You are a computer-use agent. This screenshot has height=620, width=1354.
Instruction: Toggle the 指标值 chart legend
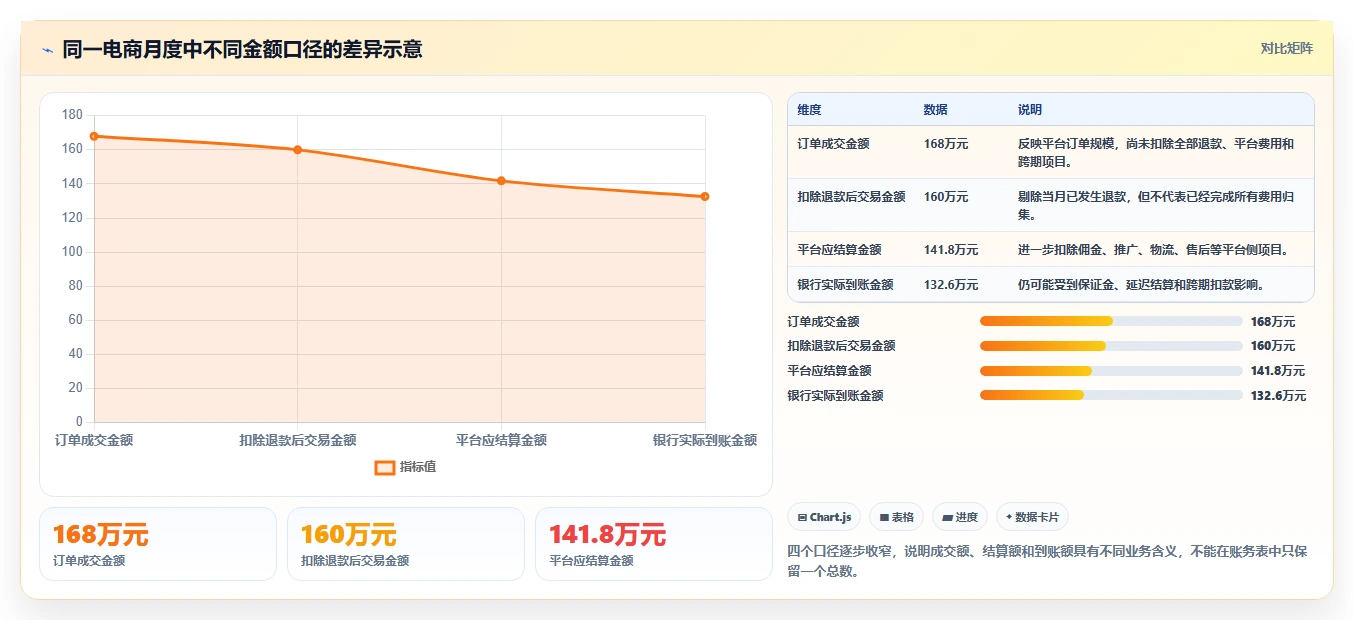pos(405,467)
